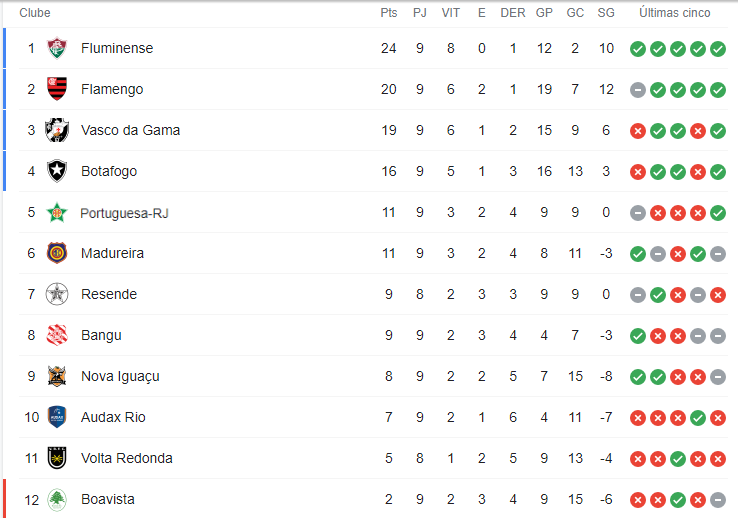Click the Bangu club crest
Screen dimensions: 738x518
click(57, 335)
